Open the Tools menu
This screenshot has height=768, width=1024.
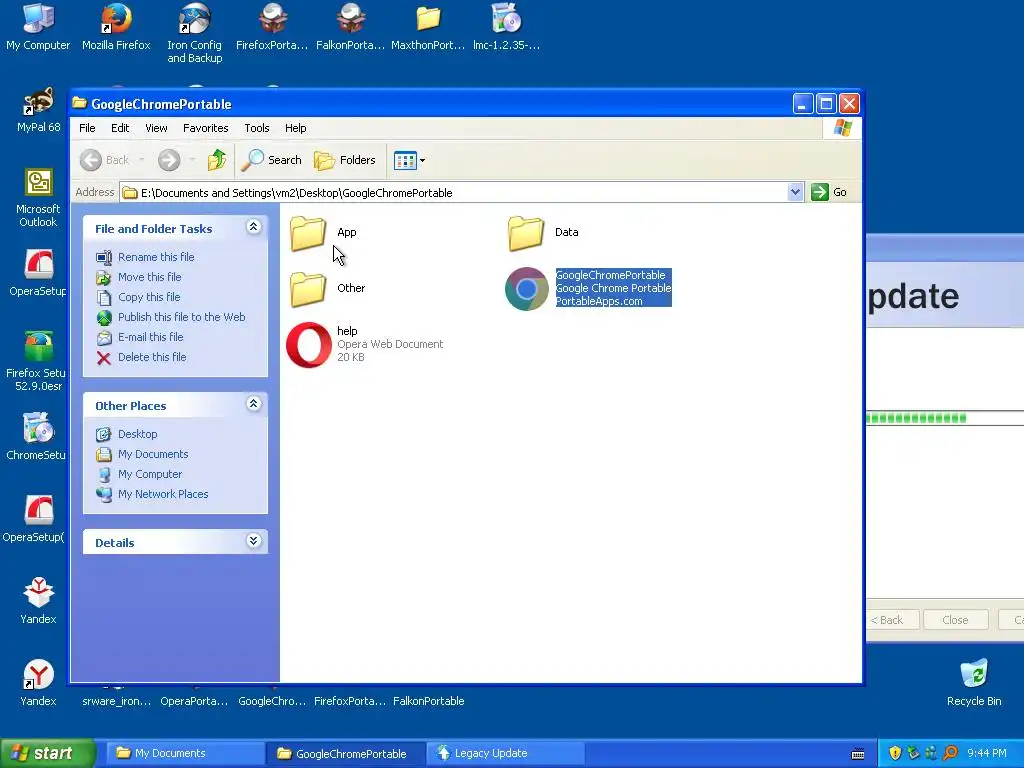coord(257,128)
